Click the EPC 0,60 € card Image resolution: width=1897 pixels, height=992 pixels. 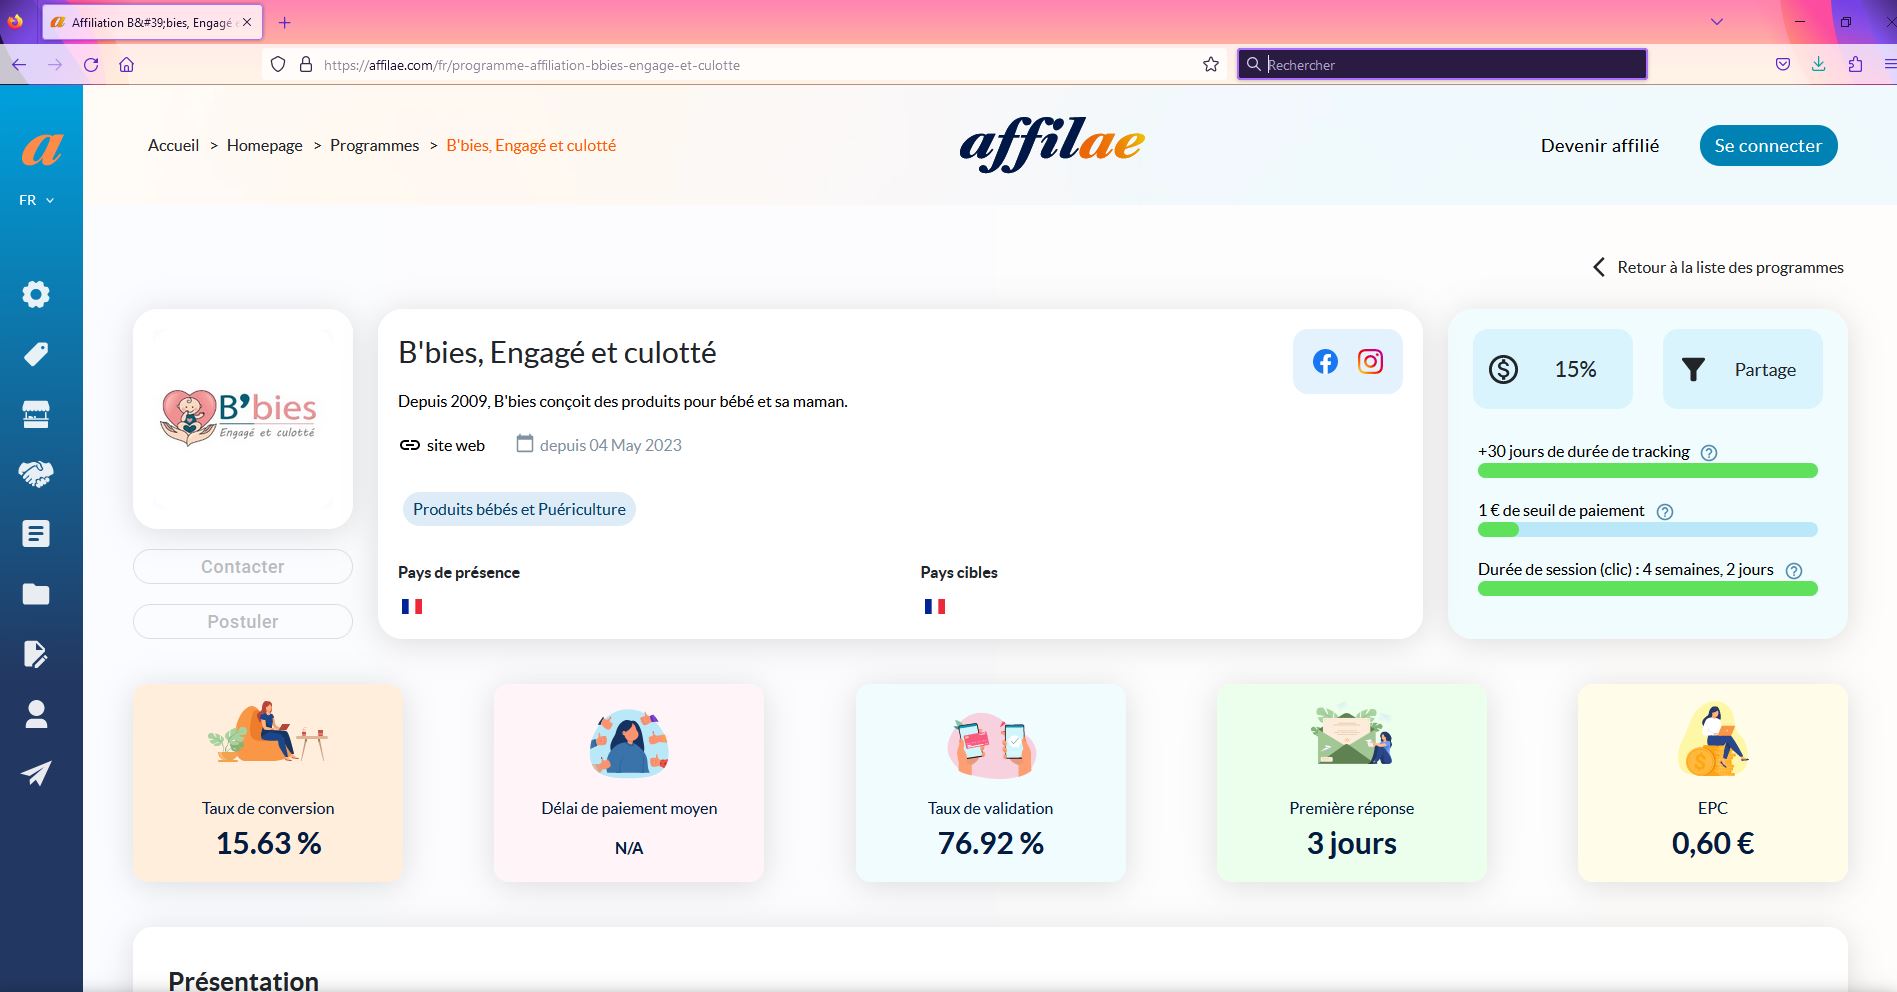click(1713, 783)
